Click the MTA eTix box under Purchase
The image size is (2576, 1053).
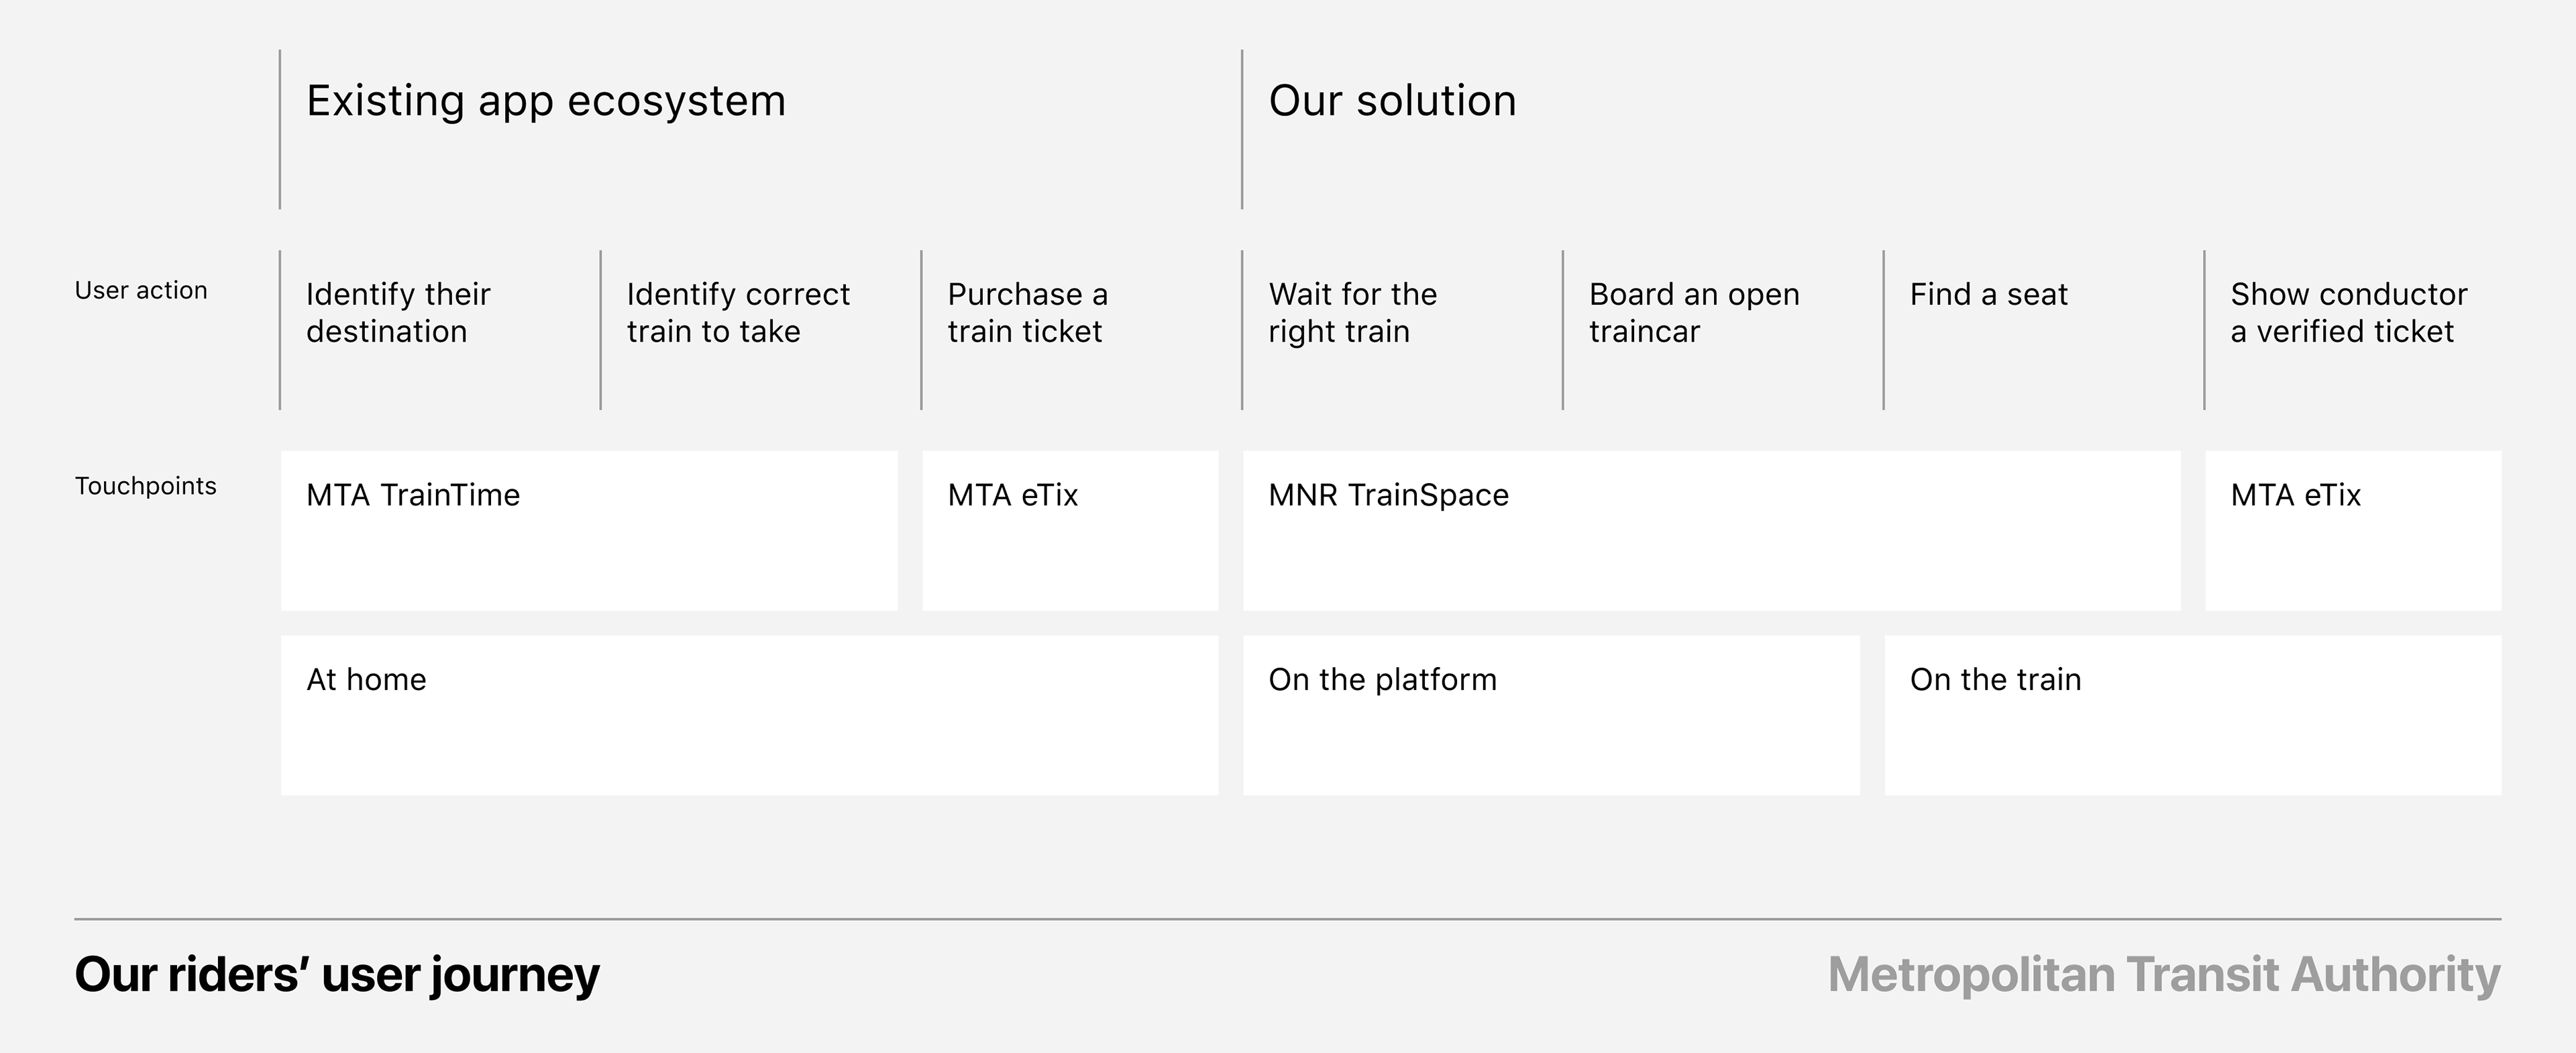click(x=1070, y=531)
